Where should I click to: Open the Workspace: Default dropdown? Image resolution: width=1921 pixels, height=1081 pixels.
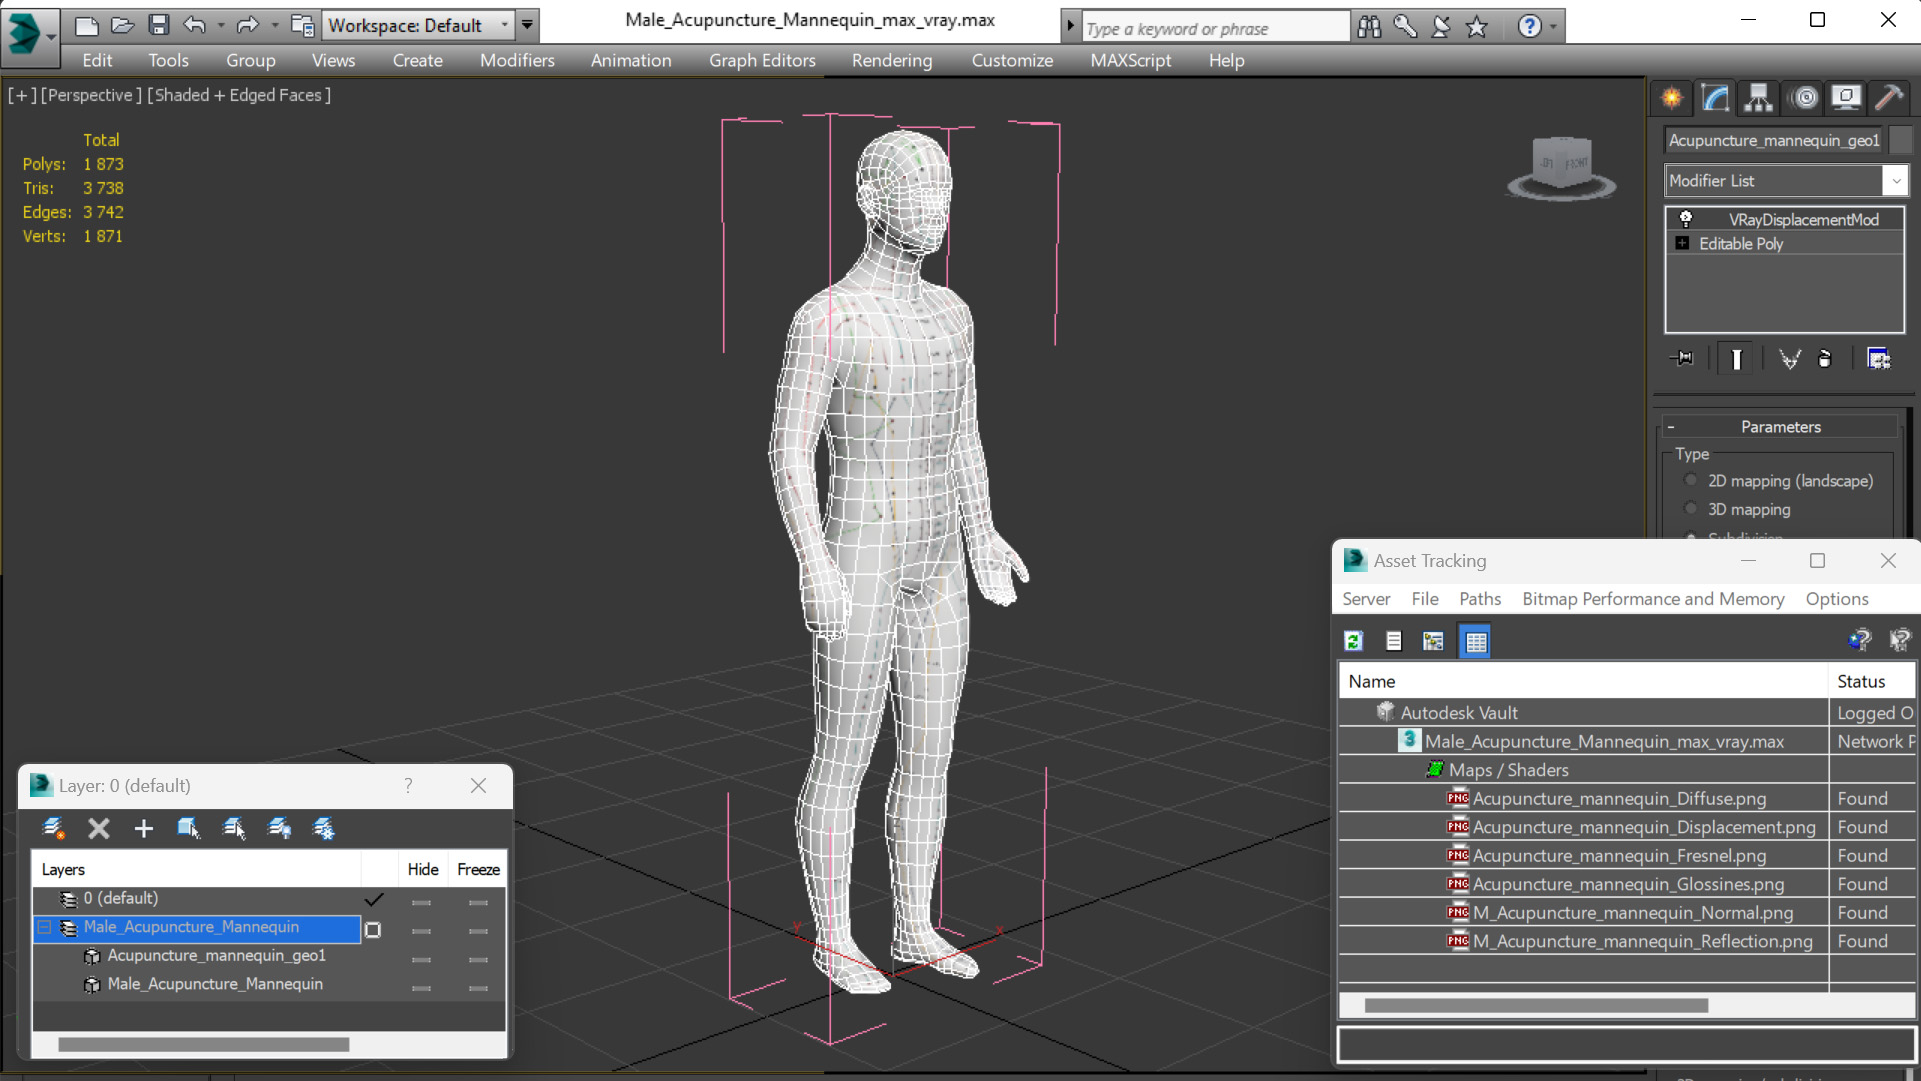[x=418, y=25]
